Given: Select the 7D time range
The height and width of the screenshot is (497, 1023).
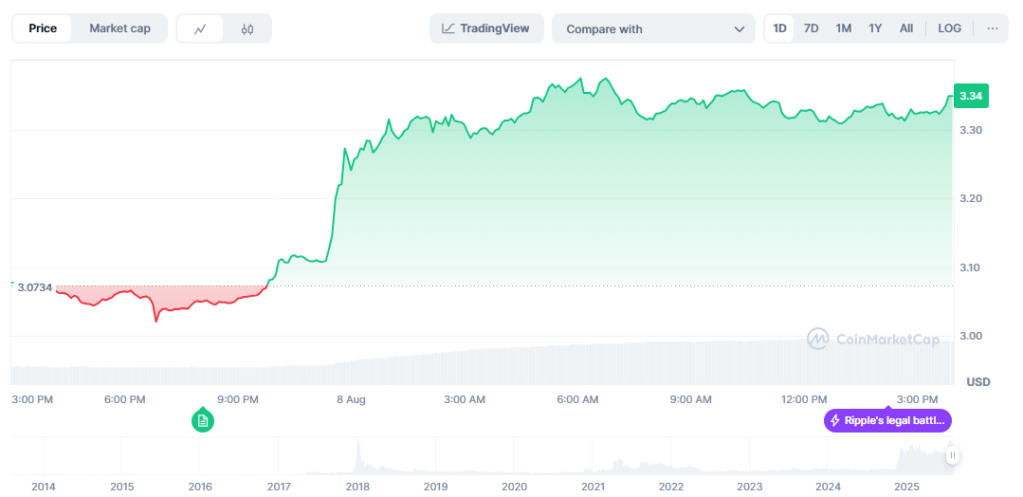Looking at the screenshot, I should point(811,29).
